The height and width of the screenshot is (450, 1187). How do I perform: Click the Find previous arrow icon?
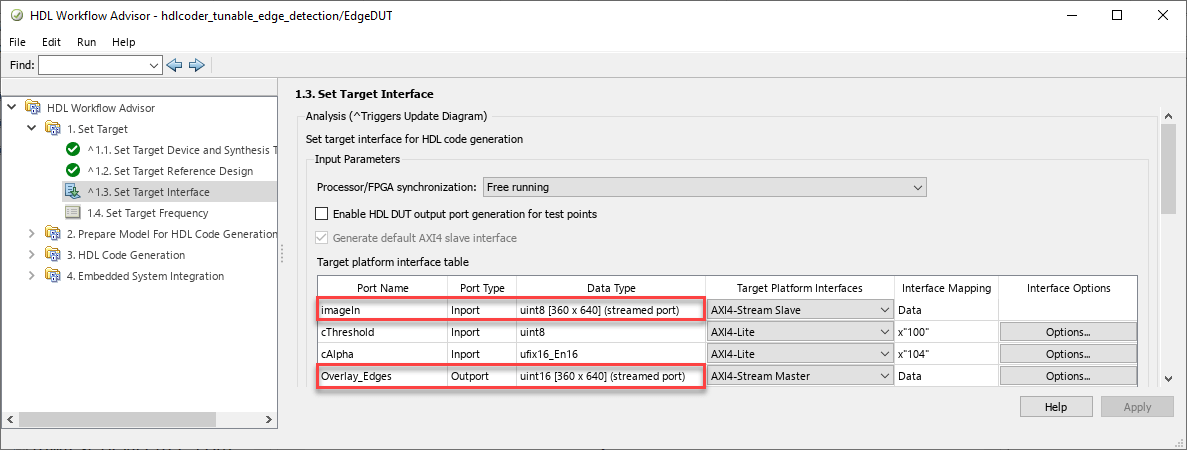(x=175, y=65)
